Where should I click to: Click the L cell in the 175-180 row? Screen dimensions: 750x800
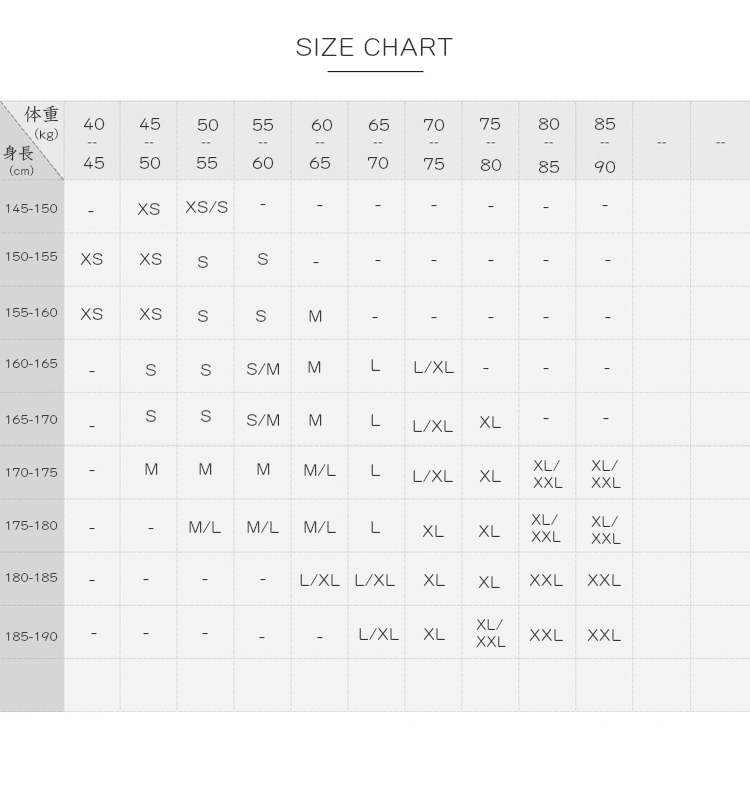(x=375, y=527)
